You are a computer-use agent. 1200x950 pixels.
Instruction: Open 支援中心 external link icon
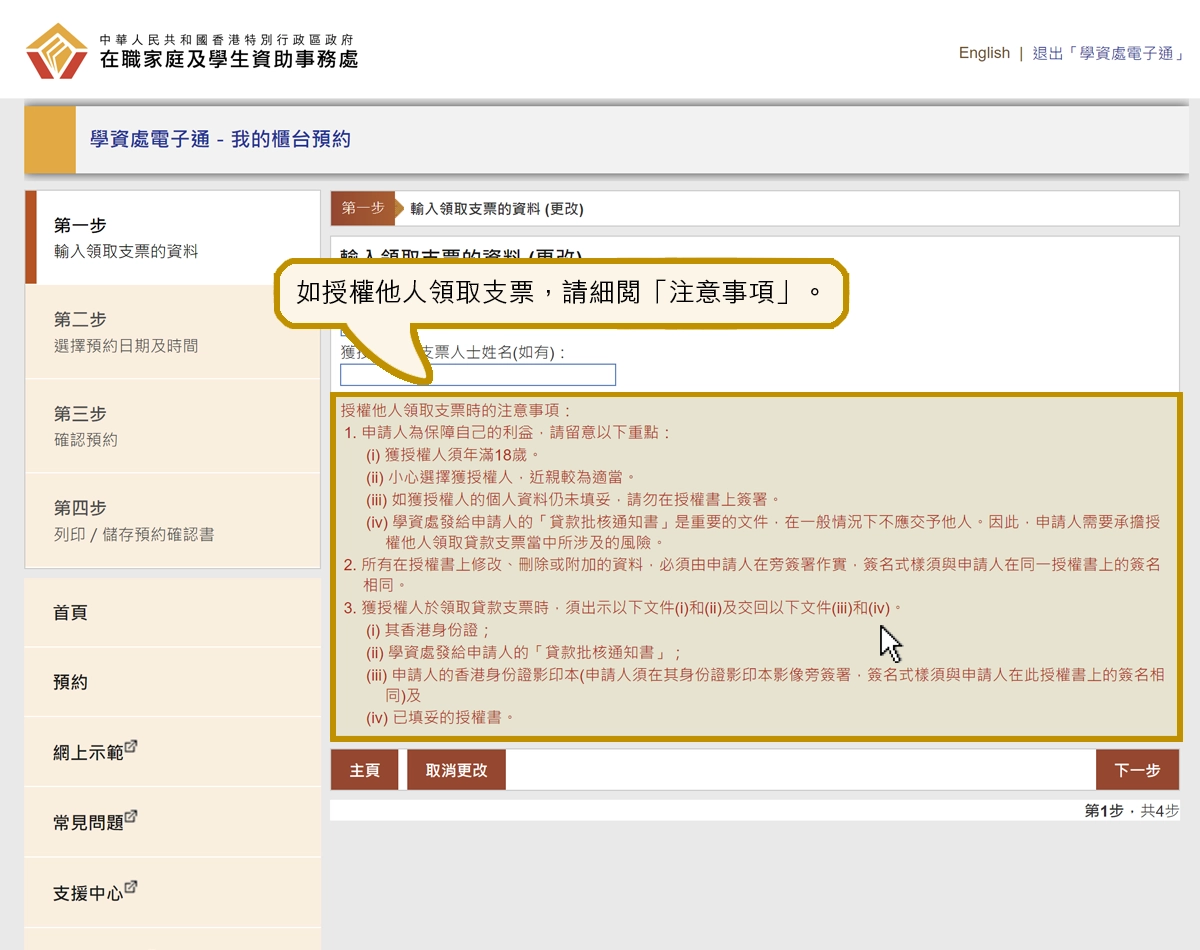(130, 887)
